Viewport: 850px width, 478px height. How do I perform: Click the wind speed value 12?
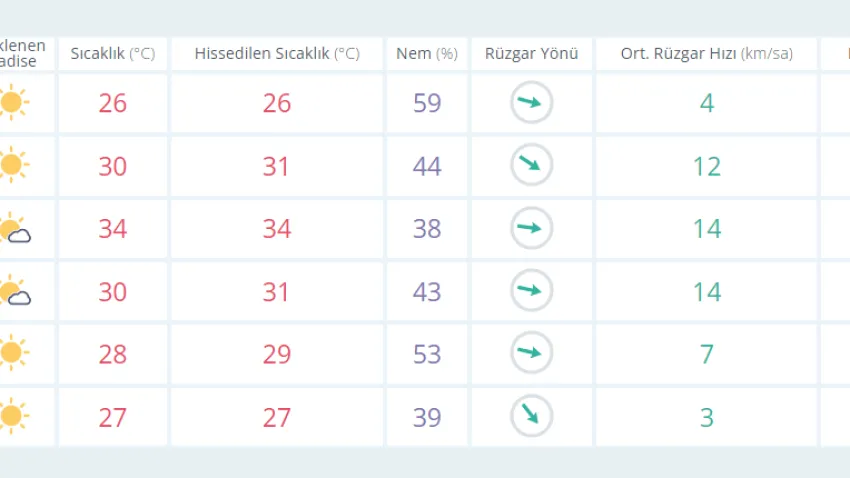(706, 166)
